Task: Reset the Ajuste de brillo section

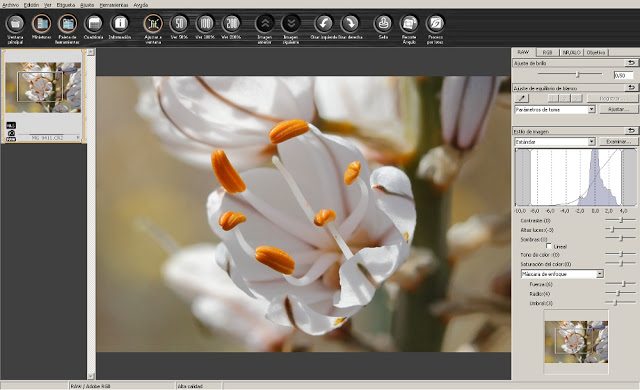Action: (x=631, y=63)
